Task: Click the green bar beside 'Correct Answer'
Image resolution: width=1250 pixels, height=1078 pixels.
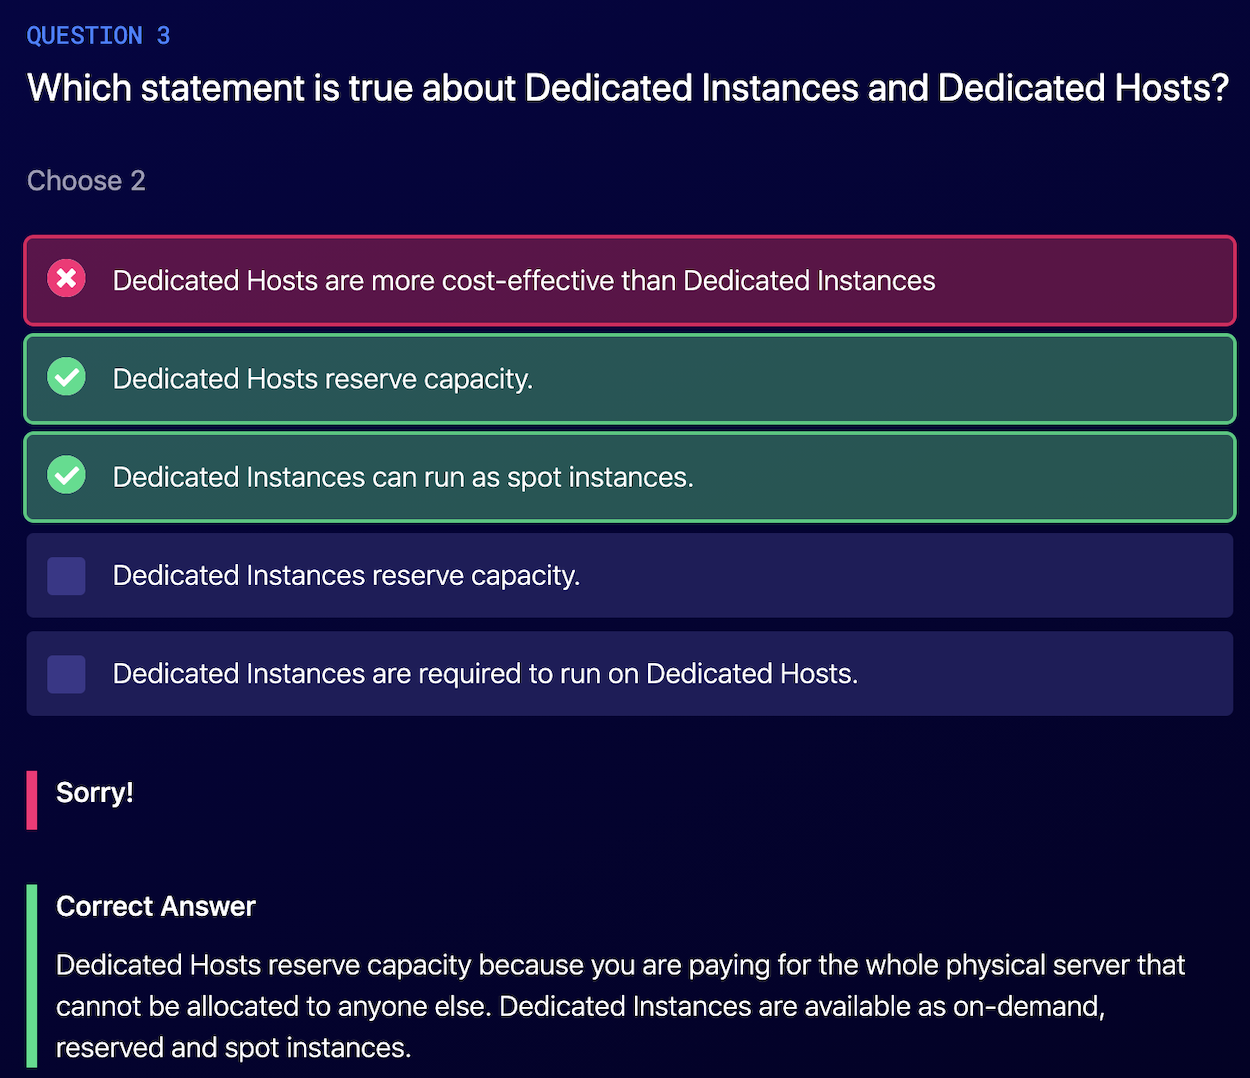Action: (x=32, y=975)
